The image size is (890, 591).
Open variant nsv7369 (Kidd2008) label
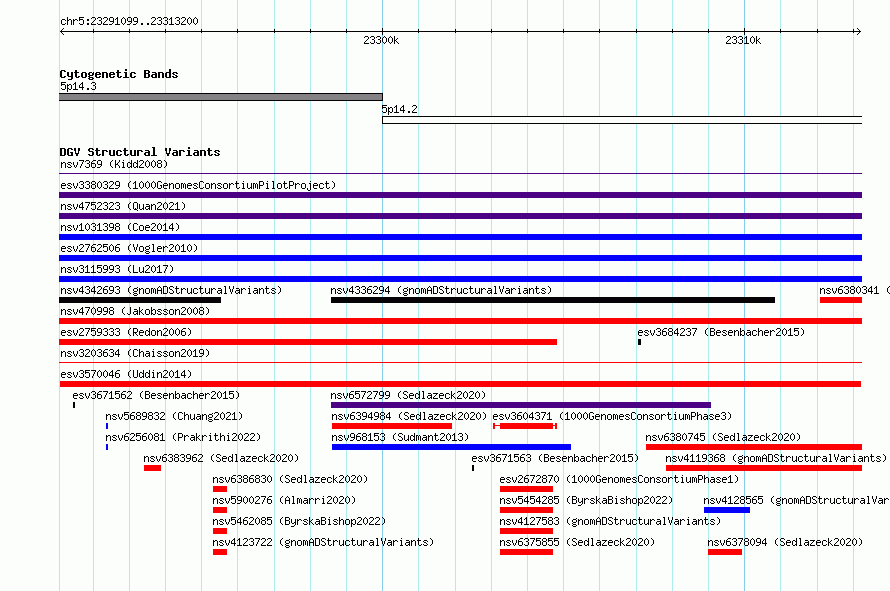point(114,165)
